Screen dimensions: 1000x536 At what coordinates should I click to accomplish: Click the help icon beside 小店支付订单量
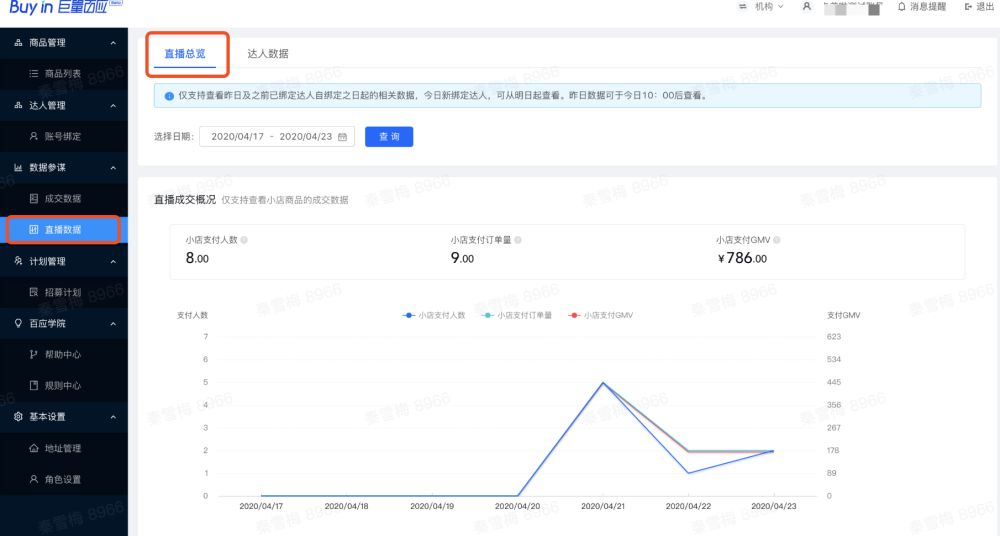[x=519, y=240]
